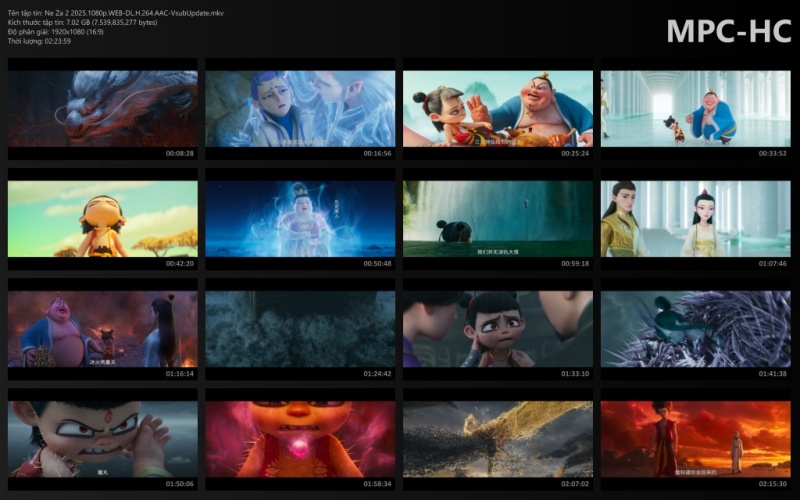The width and height of the screenshot is (800, 500).
Task: Select the thumbnail stamped 01:41:38
Action: (x=695, y=329)
